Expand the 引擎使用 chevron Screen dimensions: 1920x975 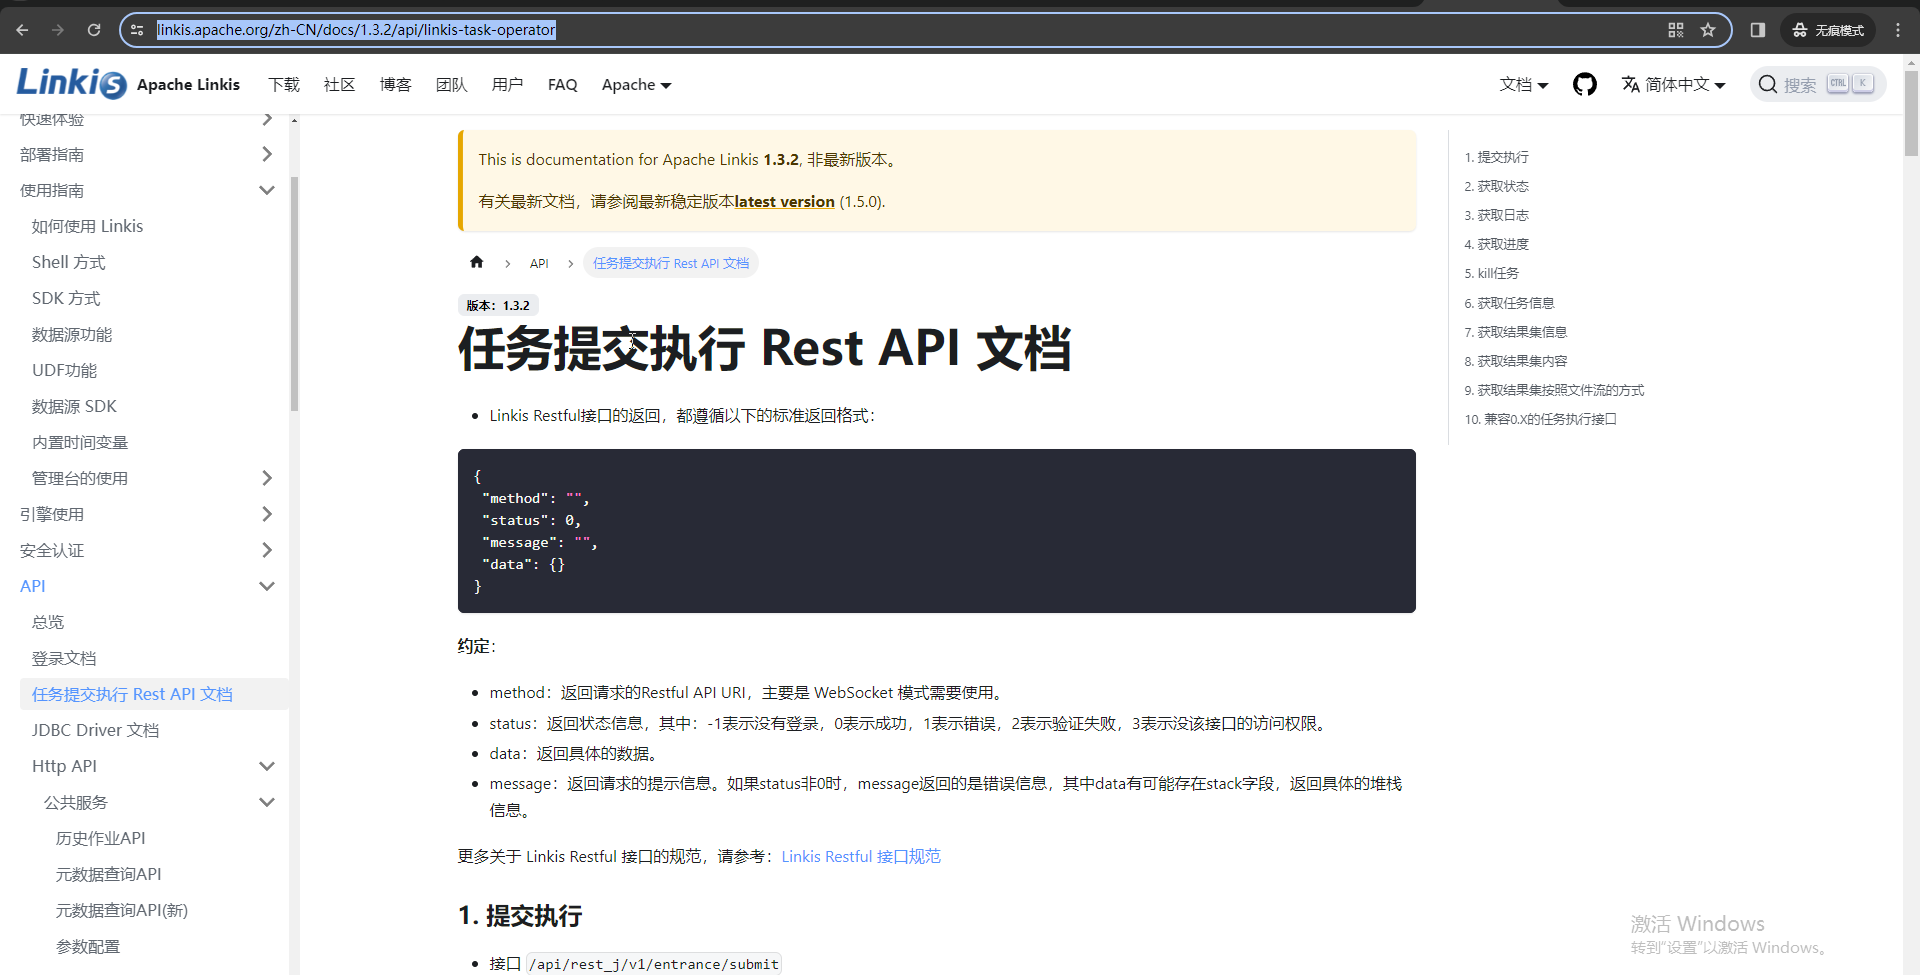click(267, 514)
